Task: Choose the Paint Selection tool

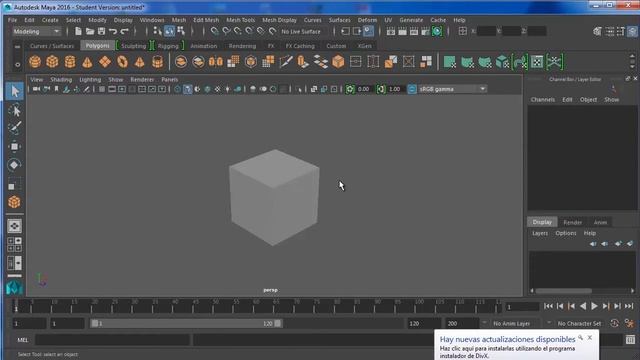Action: pos(15,128)
